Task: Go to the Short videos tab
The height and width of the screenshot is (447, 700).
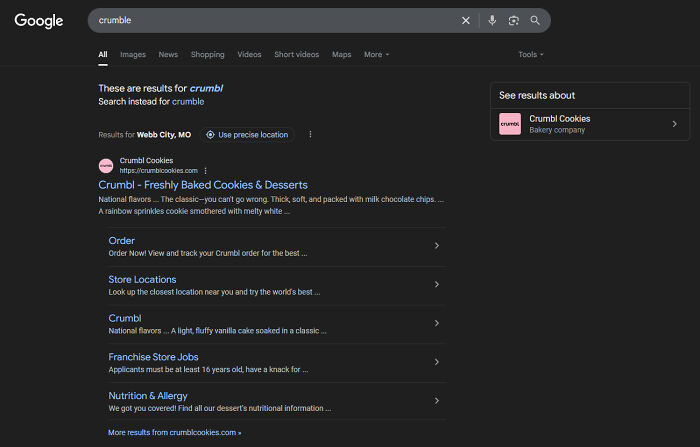Action: [296, 54]
